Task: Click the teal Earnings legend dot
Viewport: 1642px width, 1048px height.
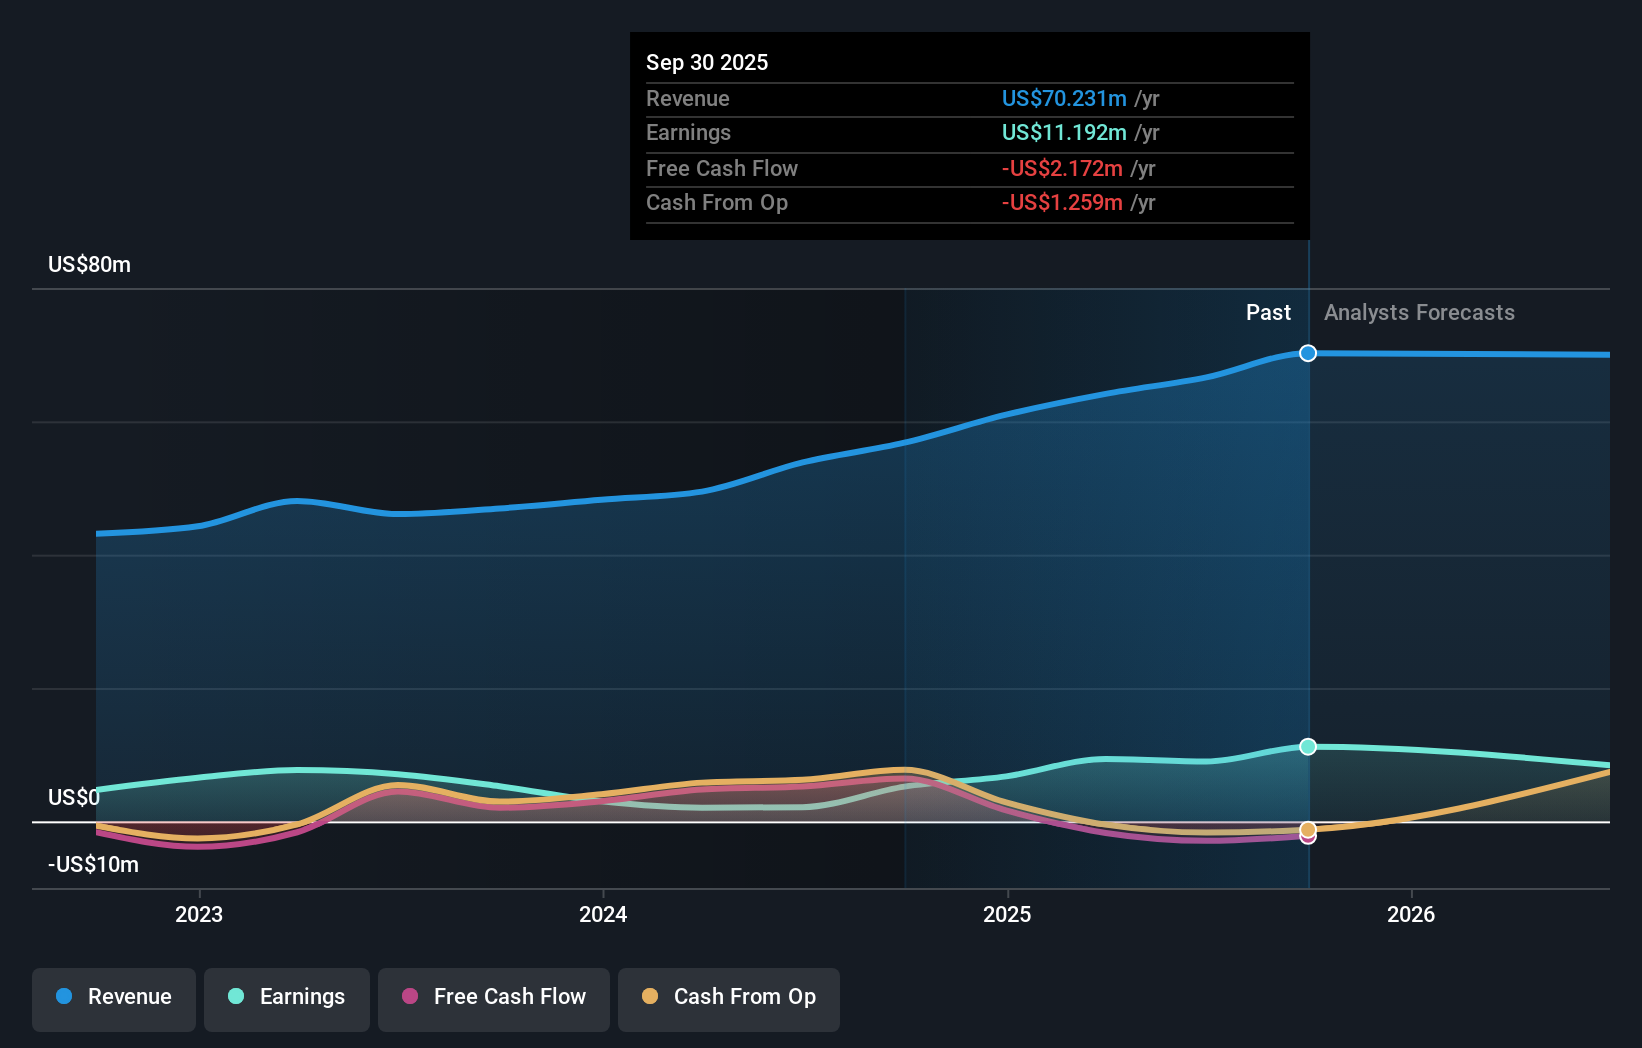Action: tap(235, 997)
